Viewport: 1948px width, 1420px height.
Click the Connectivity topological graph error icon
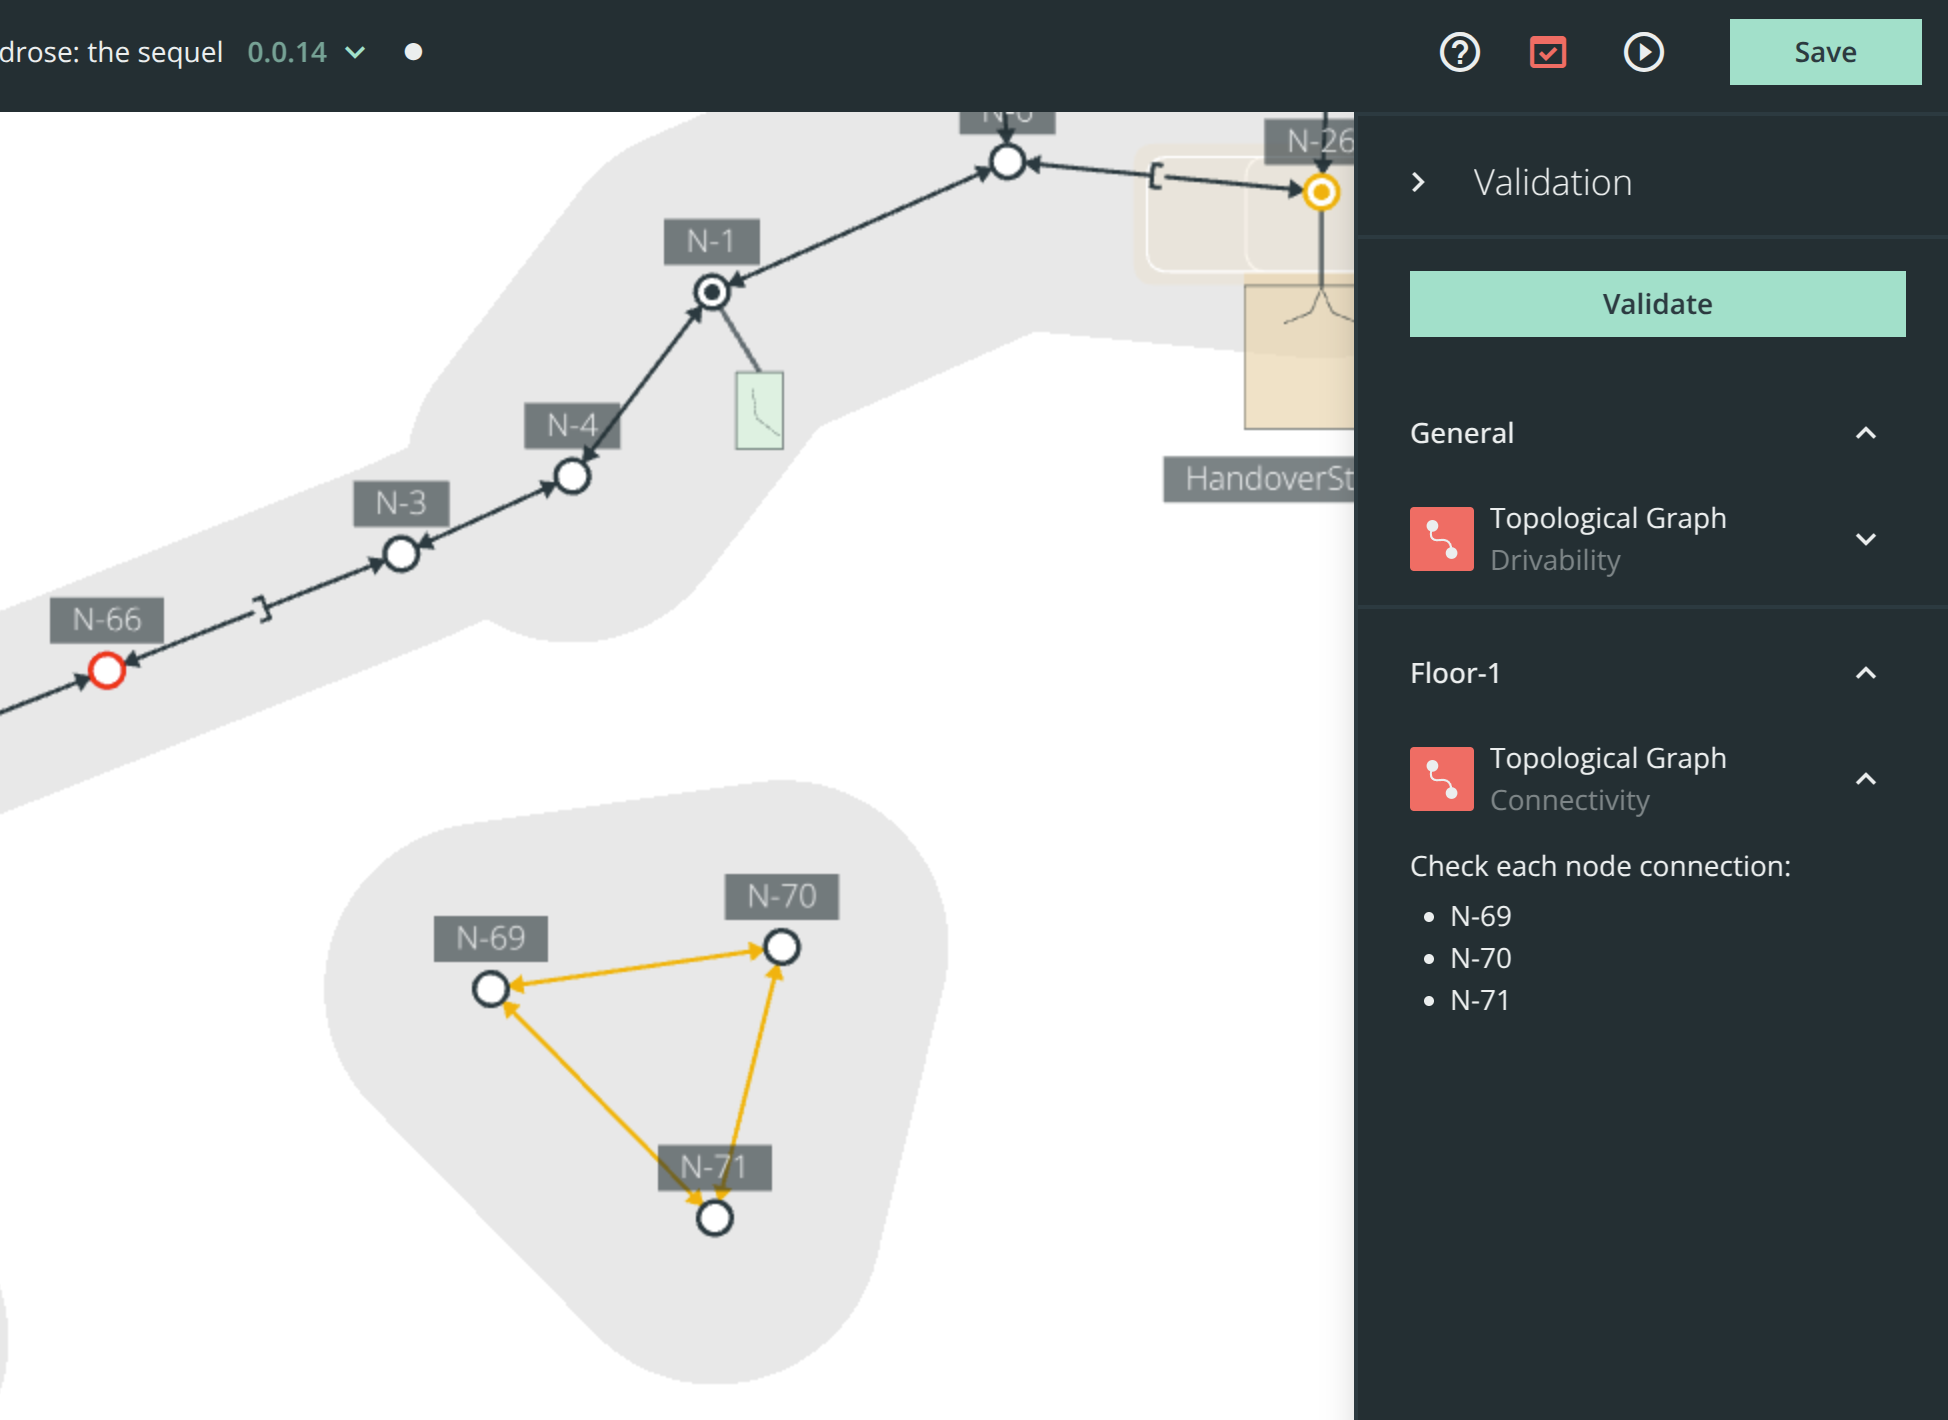pos(1441,779)
